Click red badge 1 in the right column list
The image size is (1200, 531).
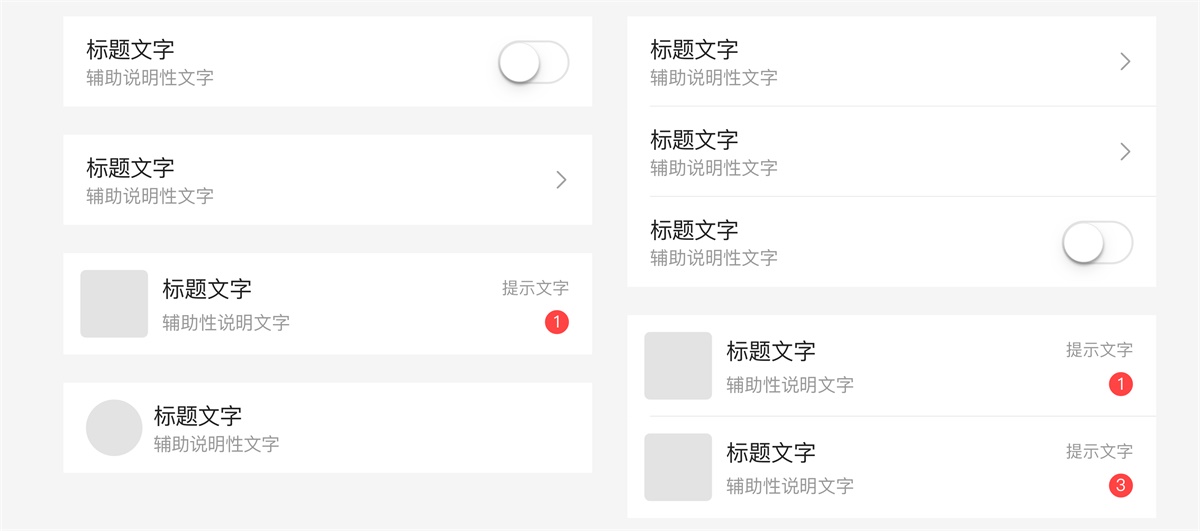(x=1121, y=384)
